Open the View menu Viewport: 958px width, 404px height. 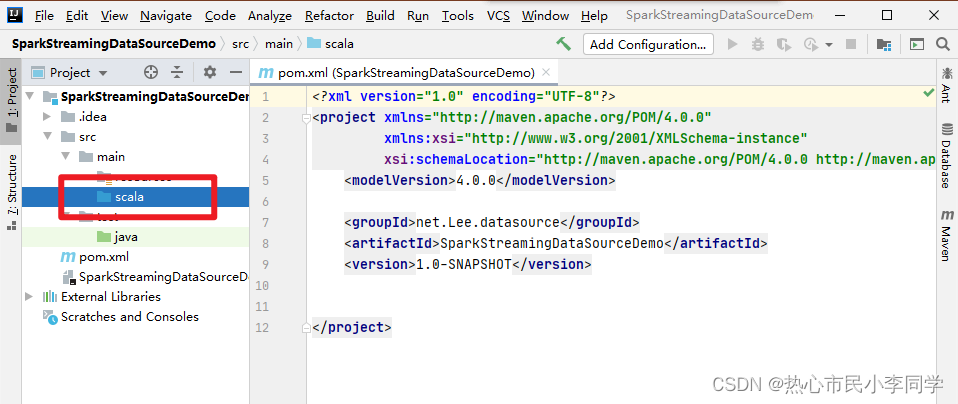click(114, 15)
